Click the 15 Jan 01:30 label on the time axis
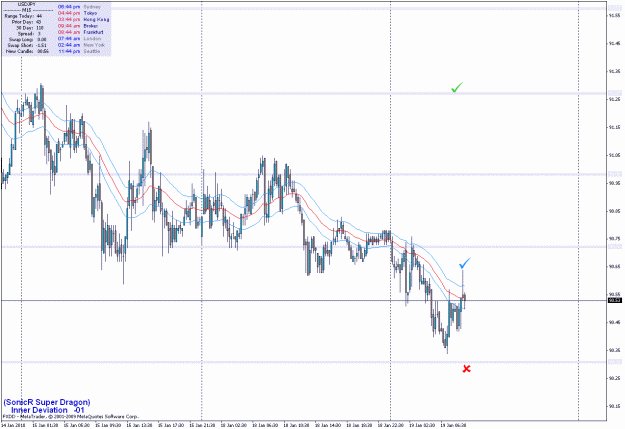Screen dimensions: 625x429 [45, 425]
